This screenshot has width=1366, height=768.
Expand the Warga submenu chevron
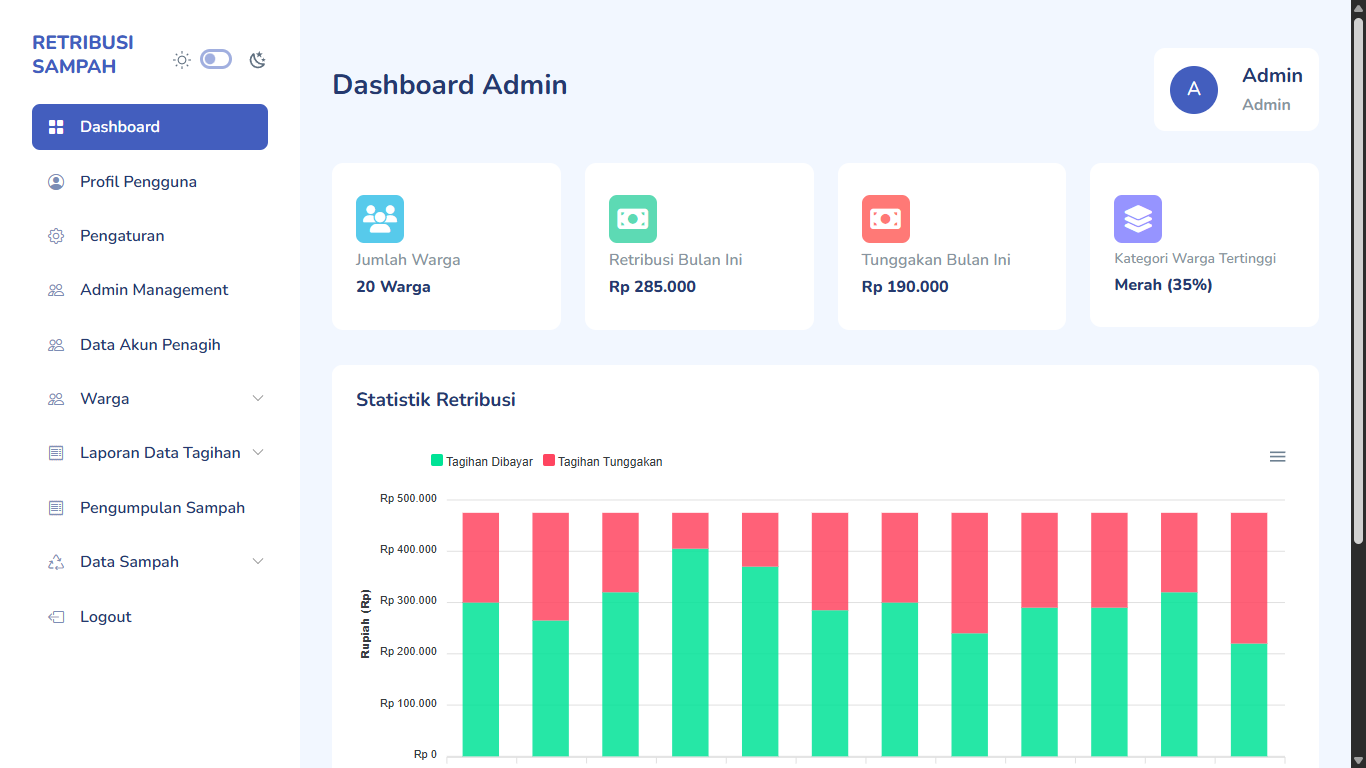tap(258, 399)
